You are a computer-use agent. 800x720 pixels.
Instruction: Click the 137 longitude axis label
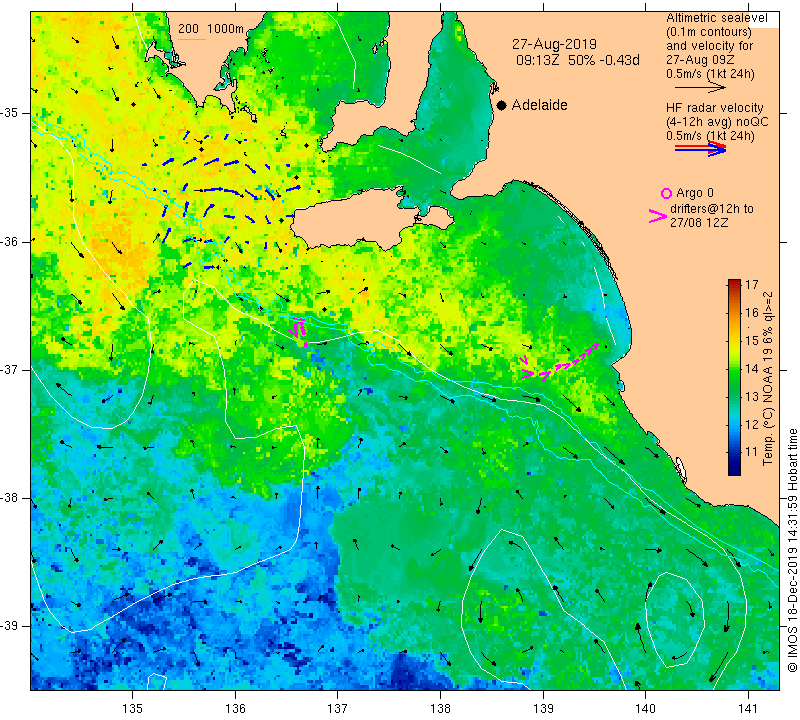click(x=338, y=709)
